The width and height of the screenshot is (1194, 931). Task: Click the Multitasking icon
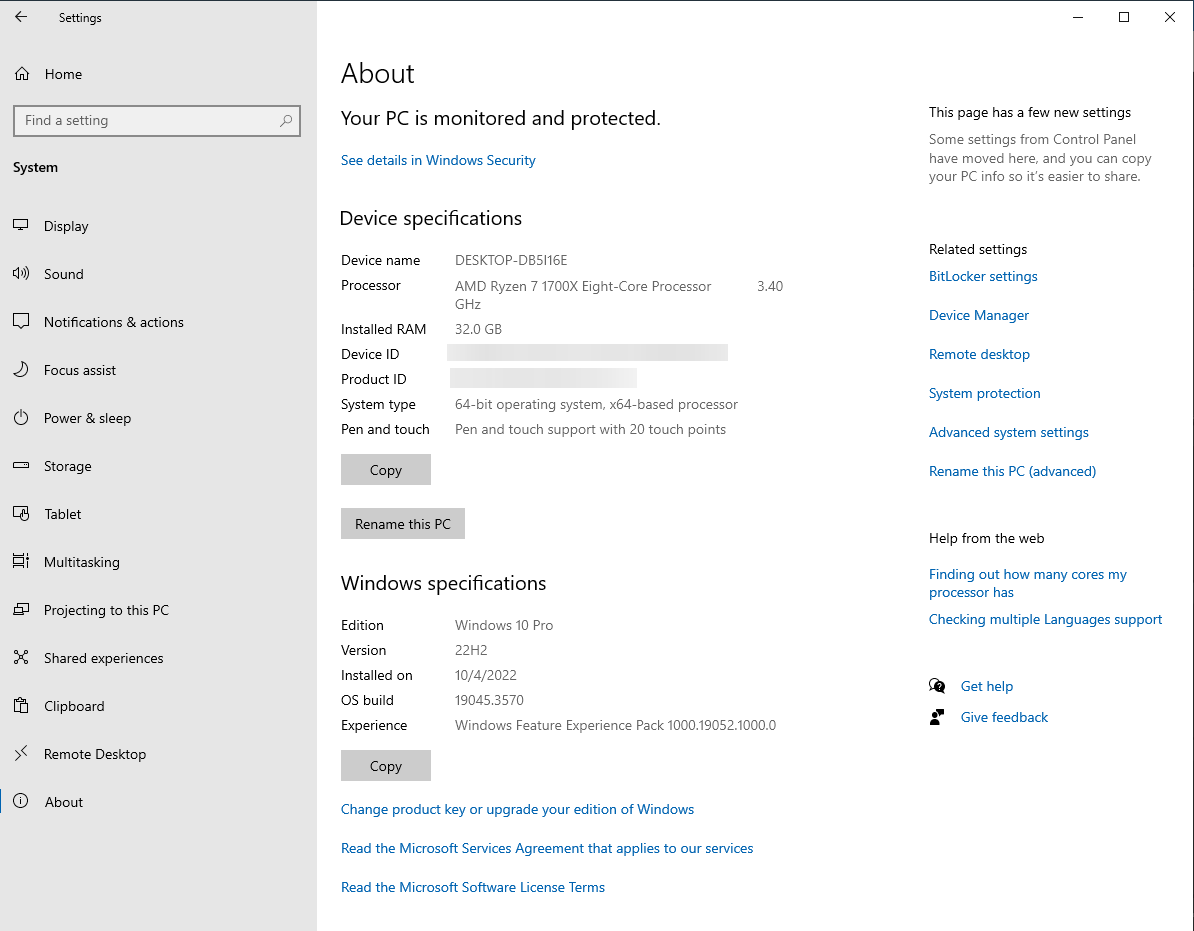pos(21,561)
